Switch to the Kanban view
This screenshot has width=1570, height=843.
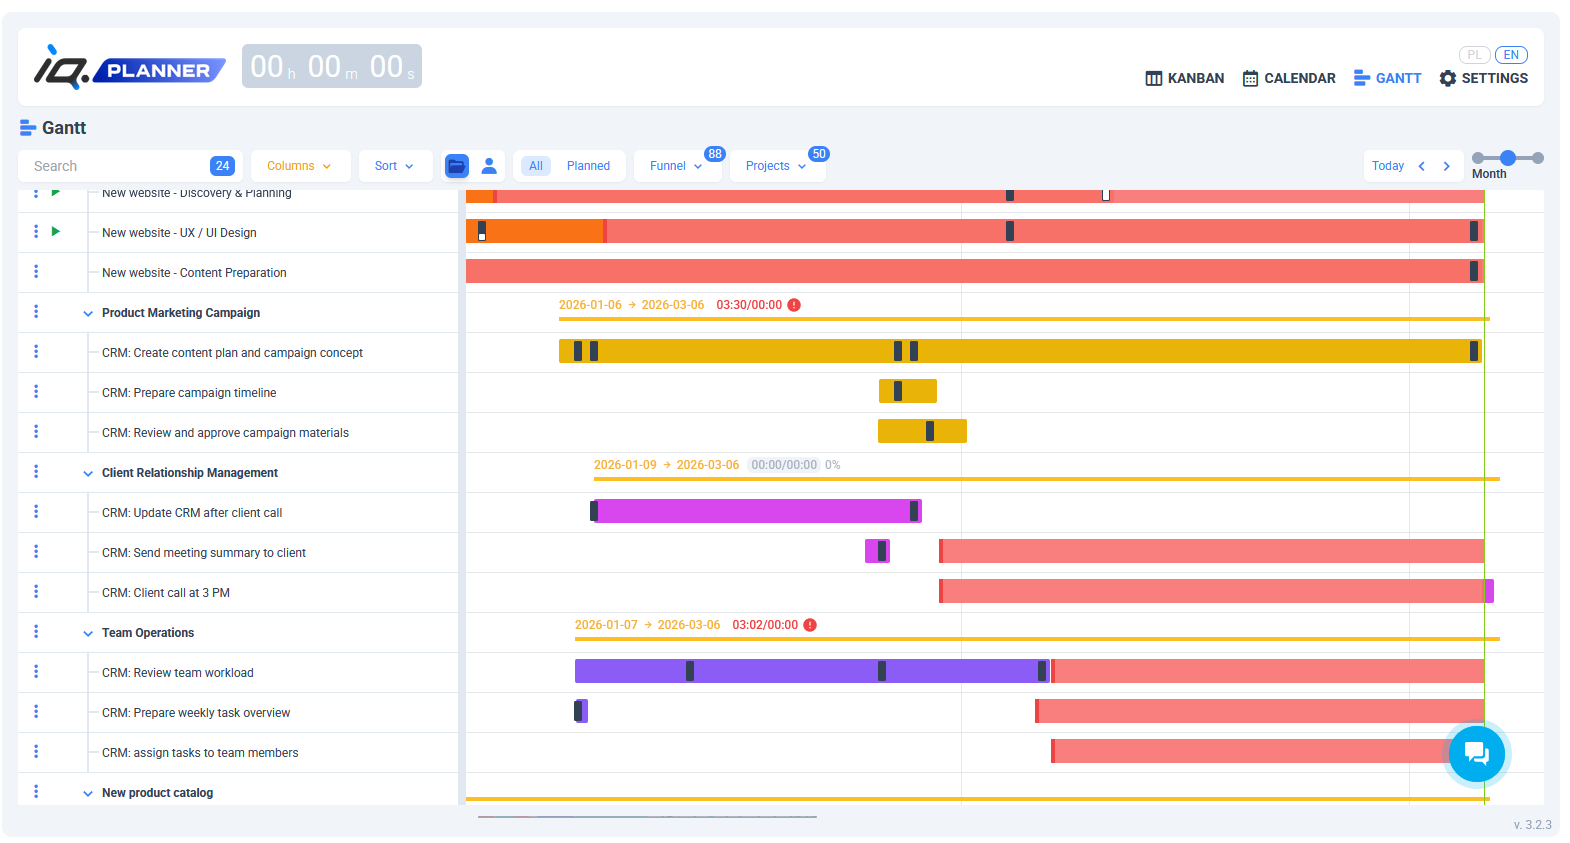tap(1184, 78)
